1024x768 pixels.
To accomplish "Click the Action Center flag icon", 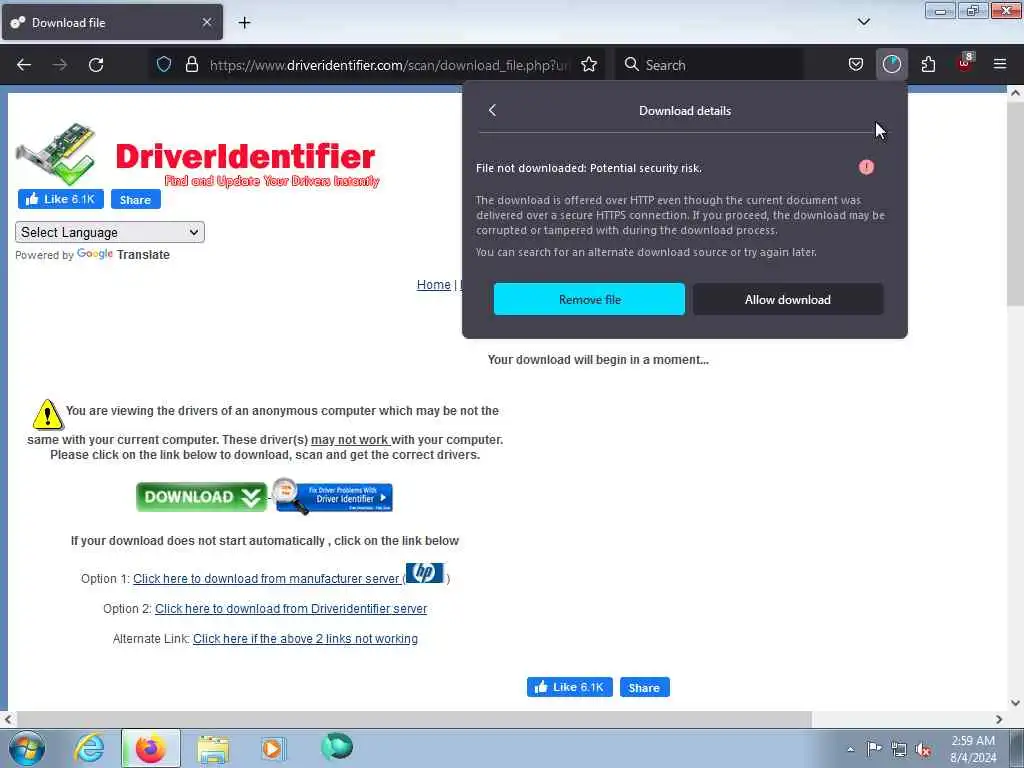I will [873, 748].
